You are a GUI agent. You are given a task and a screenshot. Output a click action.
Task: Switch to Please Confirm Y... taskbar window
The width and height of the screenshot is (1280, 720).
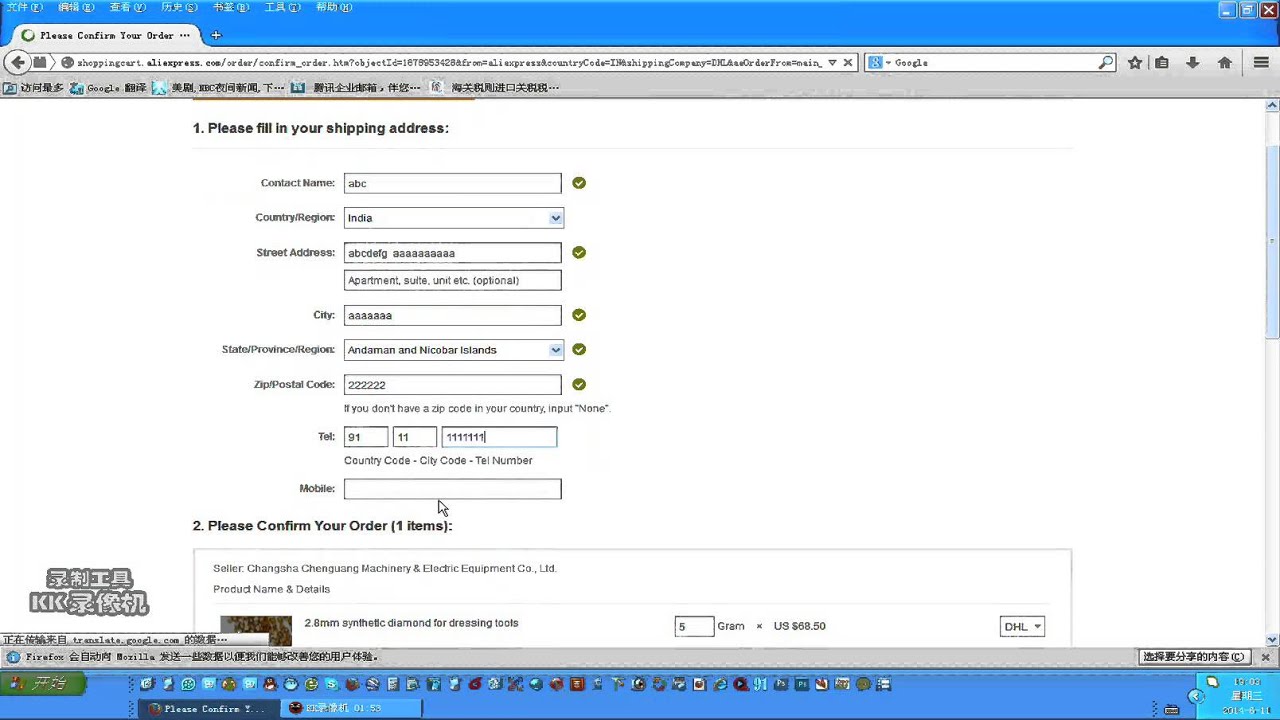coord(207,708)
